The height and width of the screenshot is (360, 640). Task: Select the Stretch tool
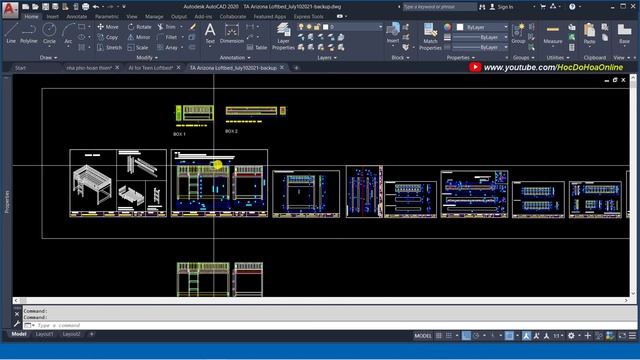[109, 47]
